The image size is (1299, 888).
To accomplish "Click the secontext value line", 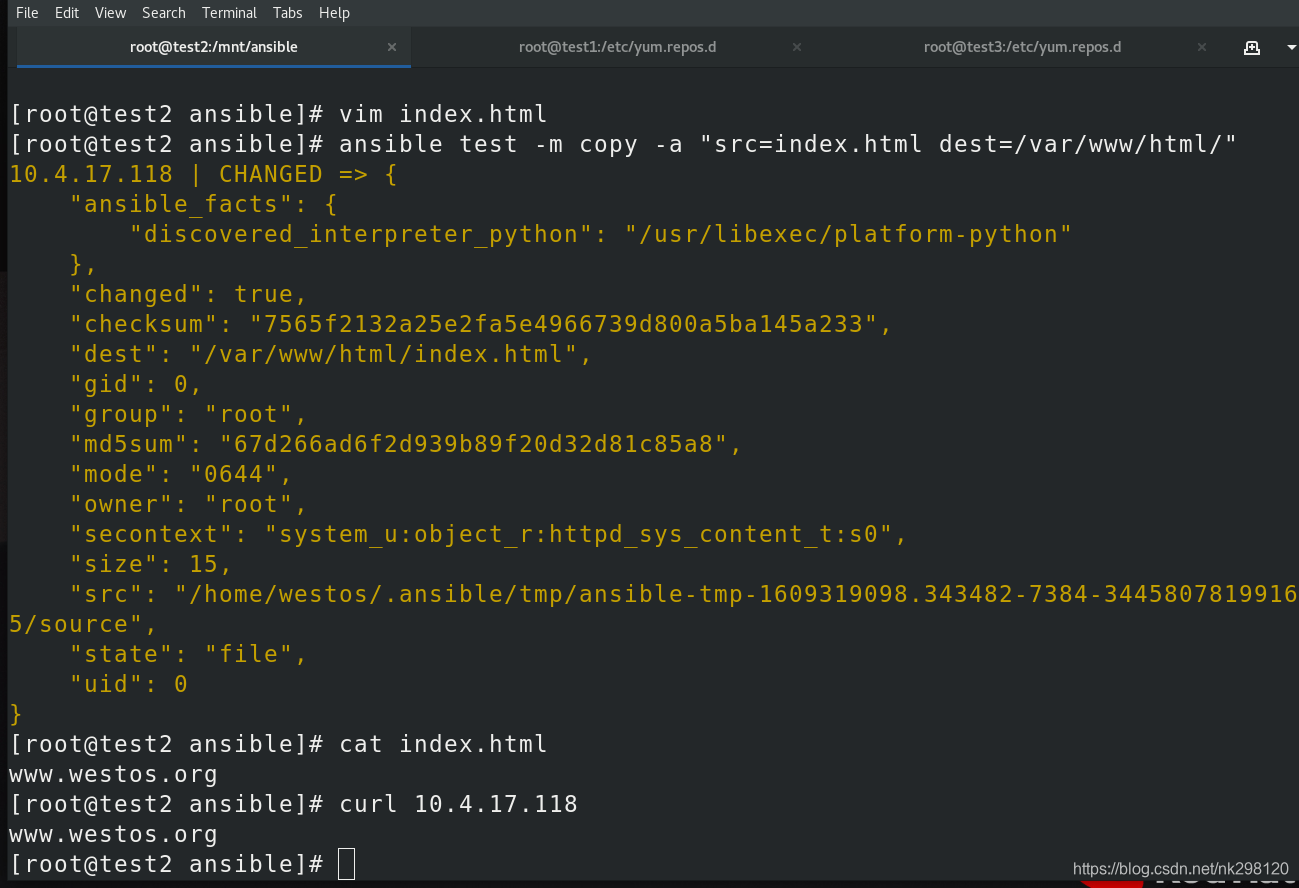I will (x=488, y=534).
